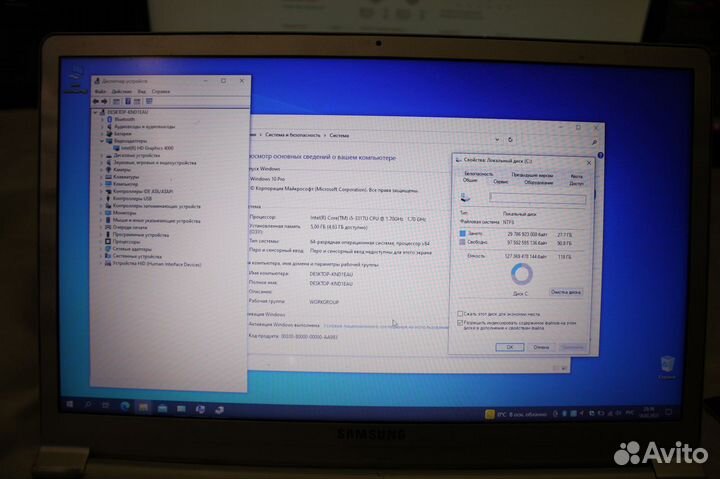Click OK in disk properties dialog
This screenshot has width=720, height=479.
pyautogui.click(x=510, y=347)
